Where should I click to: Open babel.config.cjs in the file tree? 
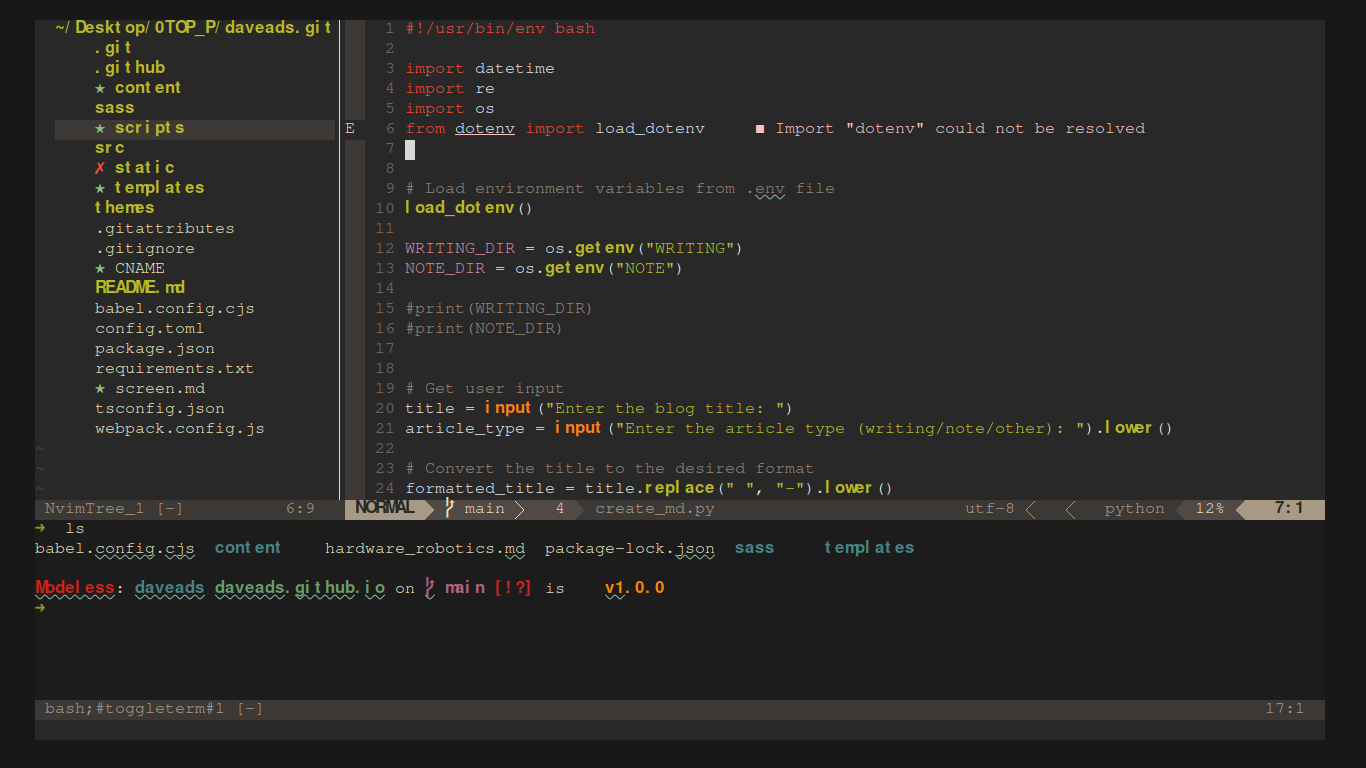click(x=175, y=308)
